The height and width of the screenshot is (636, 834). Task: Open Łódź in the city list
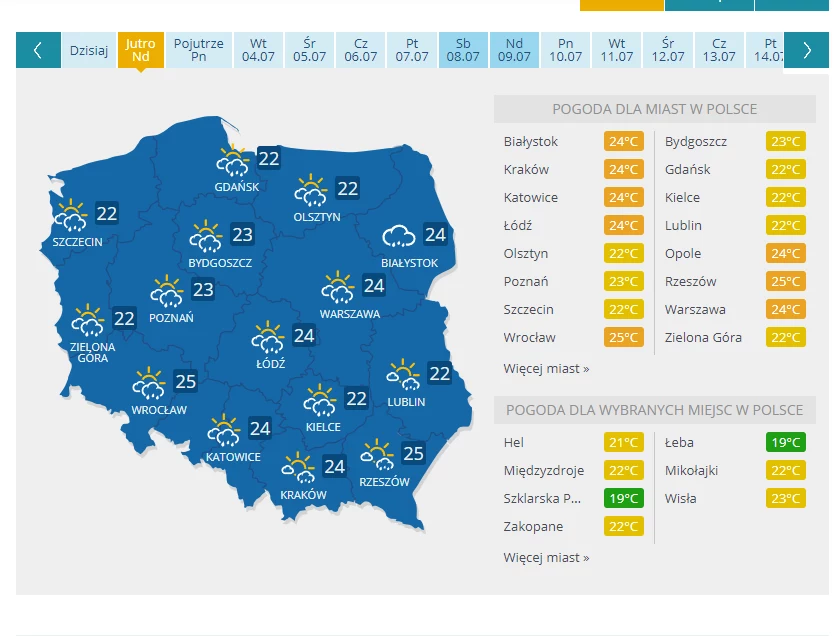click(518, 225)
